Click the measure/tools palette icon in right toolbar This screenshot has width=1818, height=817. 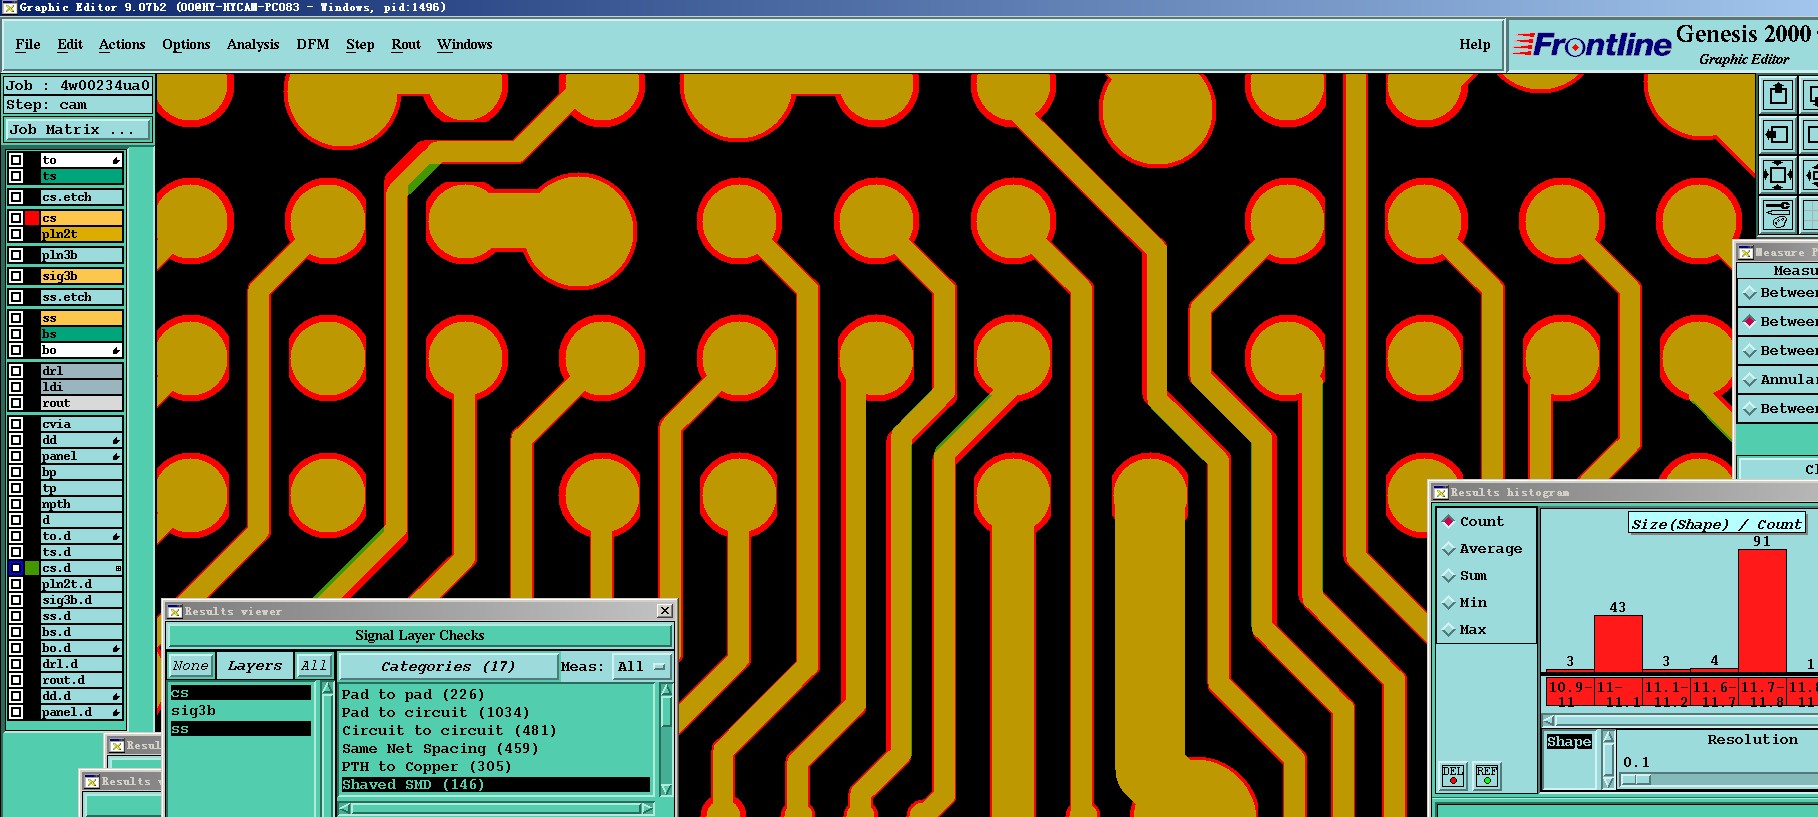point(1777,214)
